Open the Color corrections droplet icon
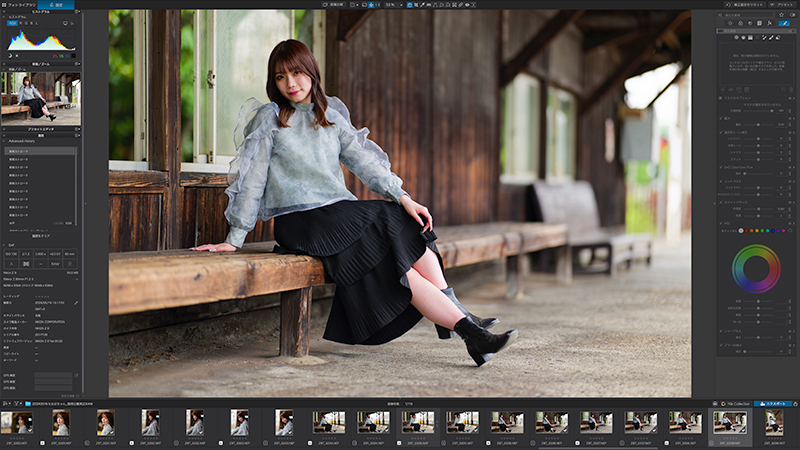The image size is (800, 450). coord(740,23)
